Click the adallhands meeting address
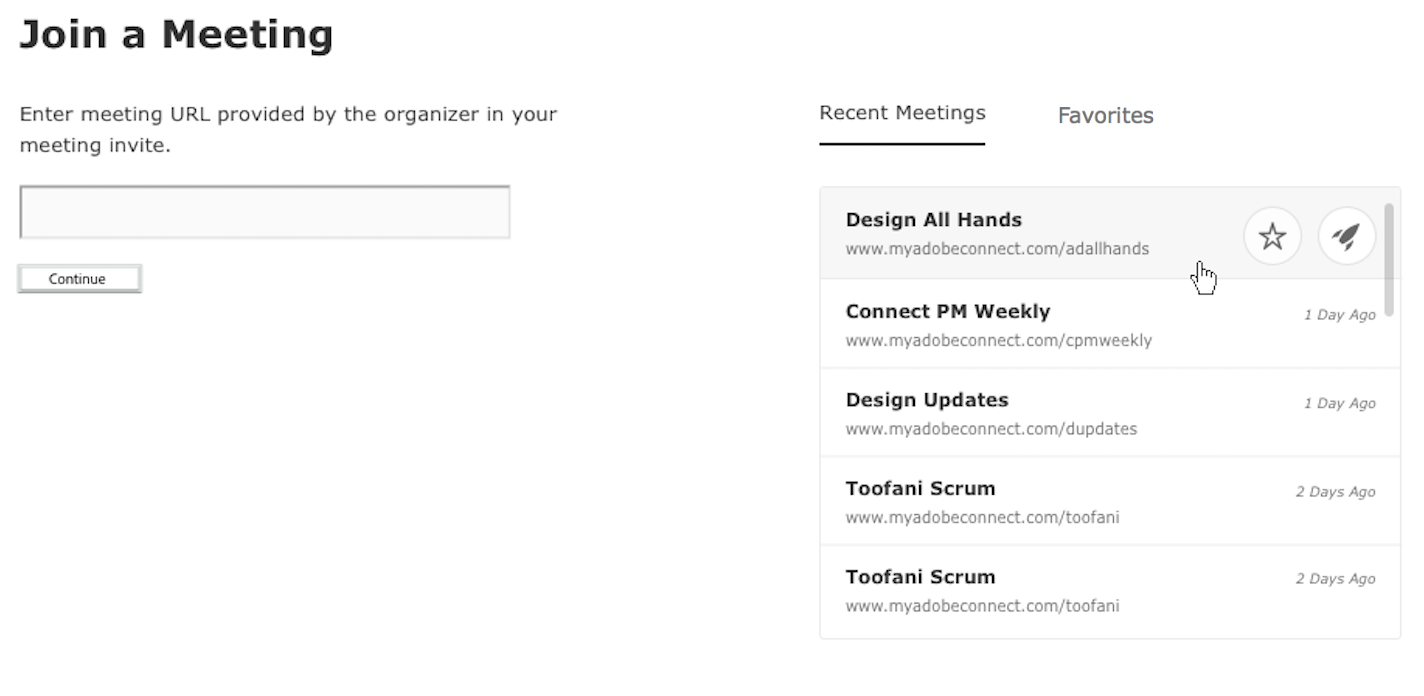The width and height of the screenshot is (1424, 696). [997, 248]
